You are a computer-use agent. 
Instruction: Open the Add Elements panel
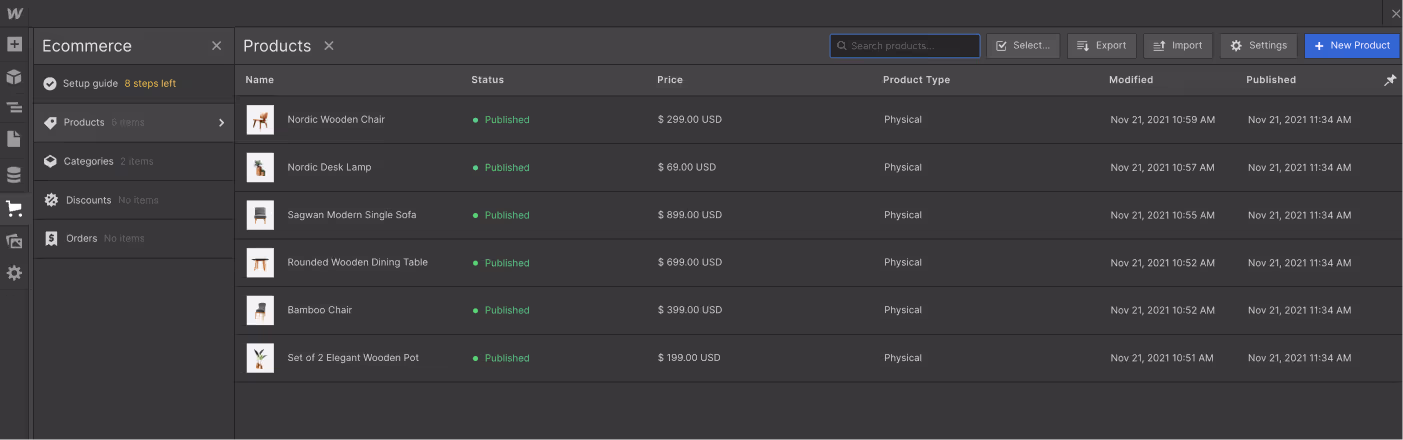click(x=14, y=45)
